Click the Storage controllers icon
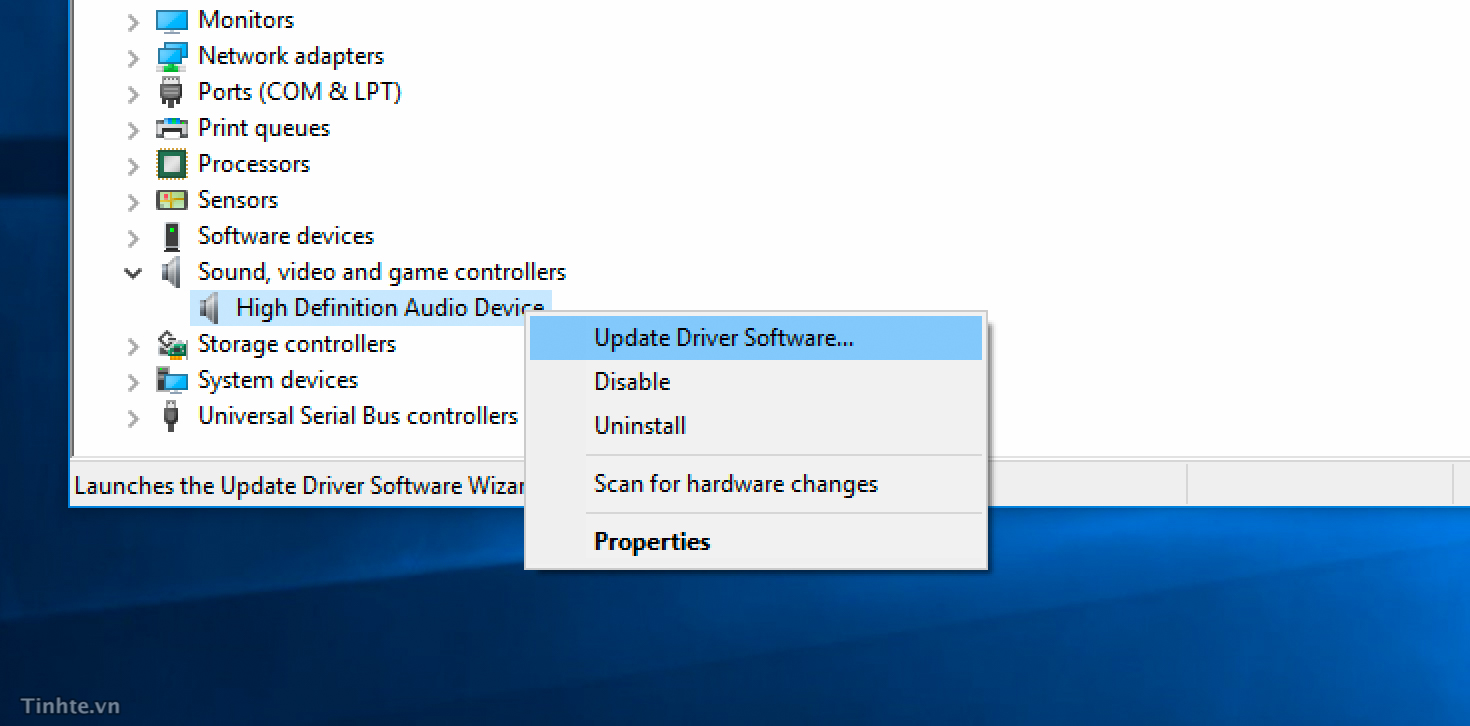 pos(170,343)
